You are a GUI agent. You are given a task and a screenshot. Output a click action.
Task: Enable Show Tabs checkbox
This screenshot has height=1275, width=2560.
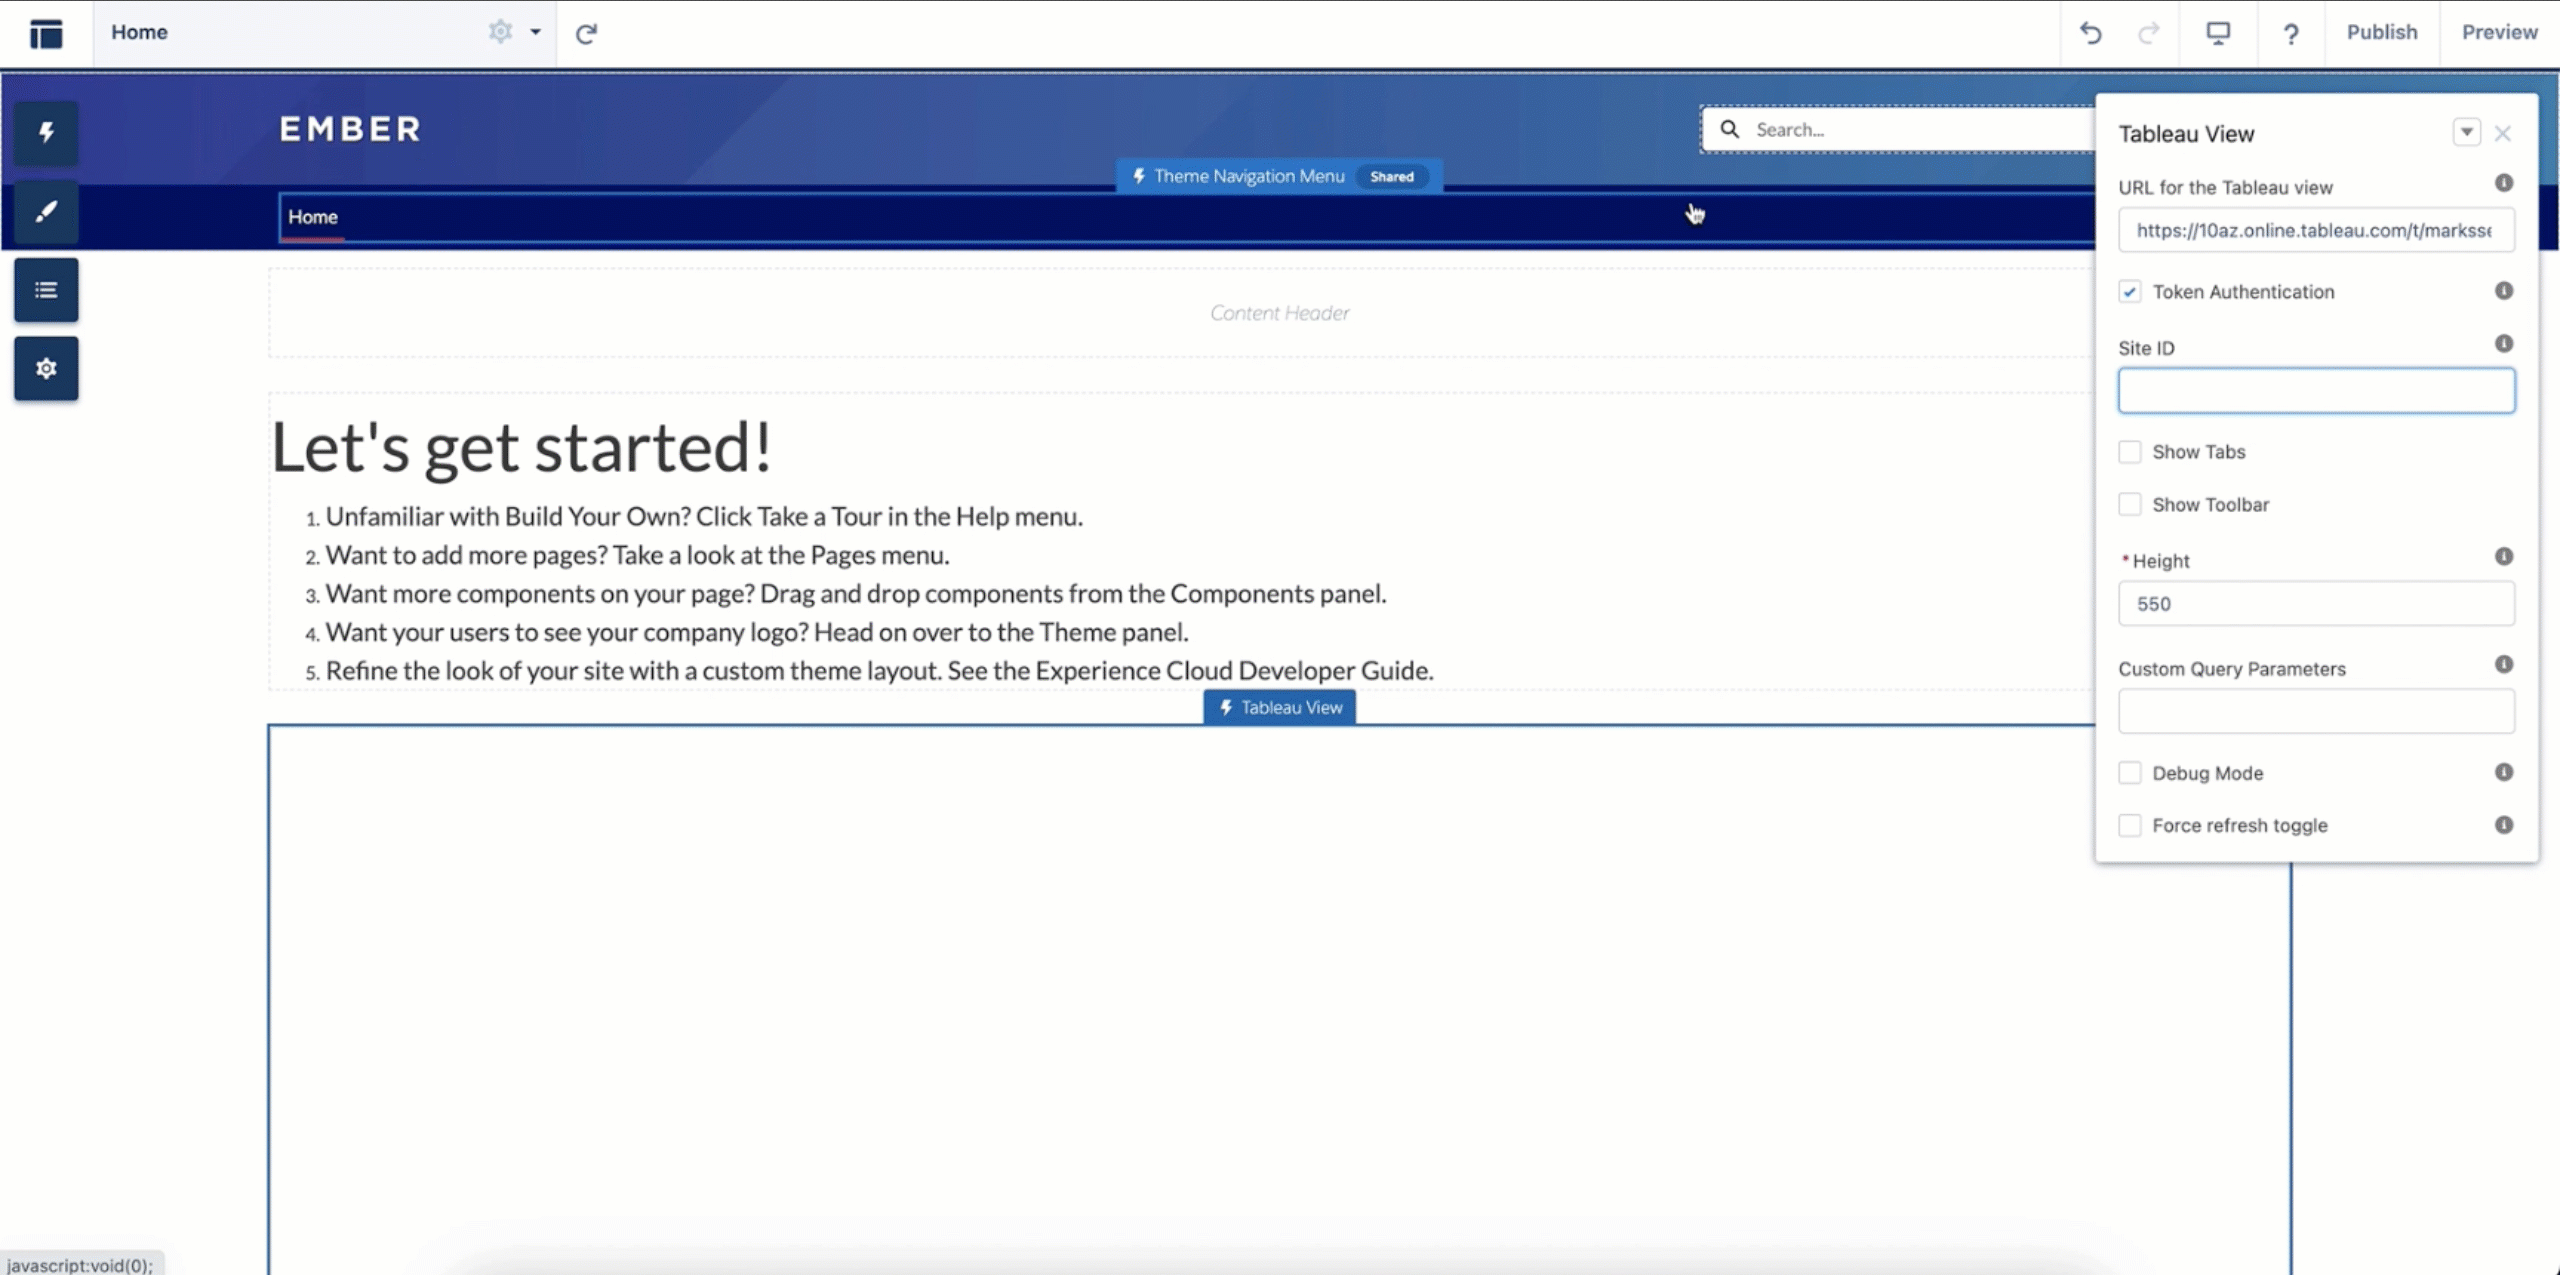click(2127, 451)
